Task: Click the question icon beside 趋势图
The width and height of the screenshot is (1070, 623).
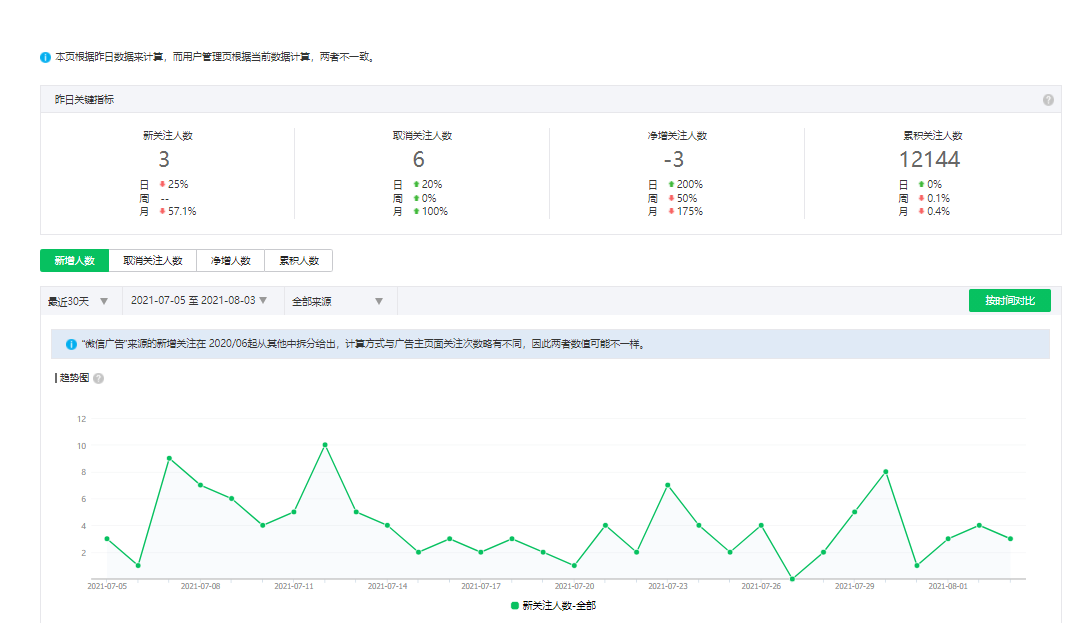Action: pyautogui.click(x=98, y=378)
